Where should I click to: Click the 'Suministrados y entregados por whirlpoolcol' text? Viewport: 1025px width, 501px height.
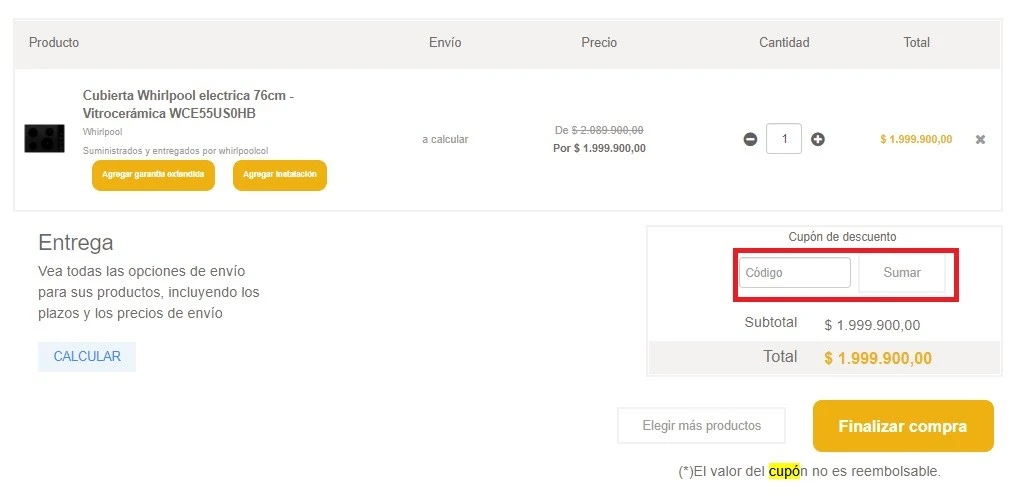pyautogui.click(x=175, y=151)
